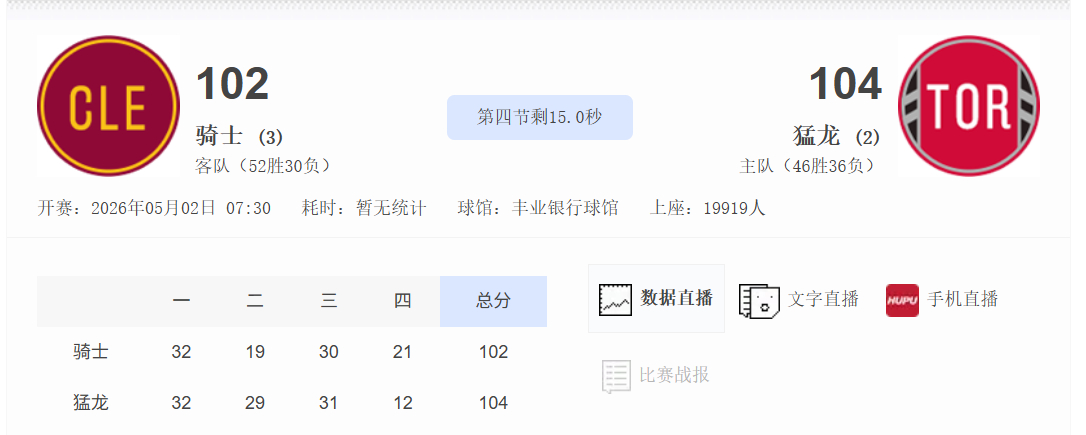Click the Cavaliers score 102 at top
This screenshot has height=435, width=1086.
tap(232, 83)
